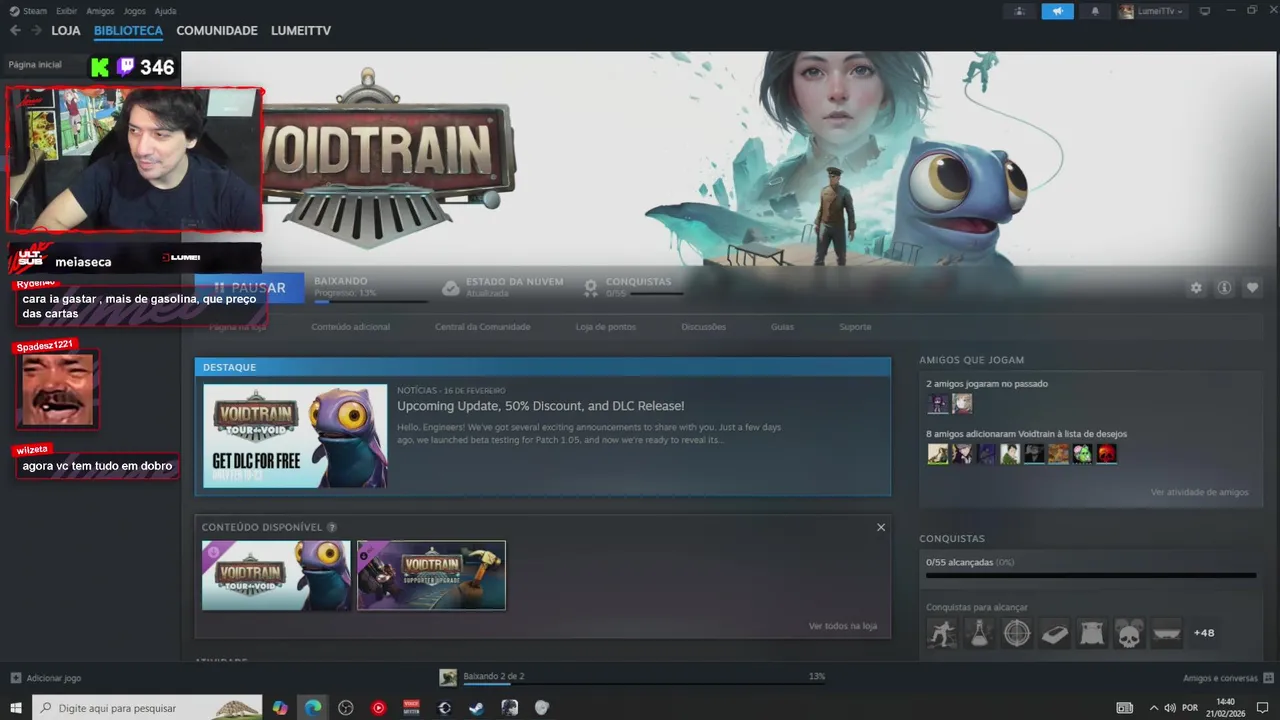Open the Supporter Upgrade DLC thumbnail

431,575
